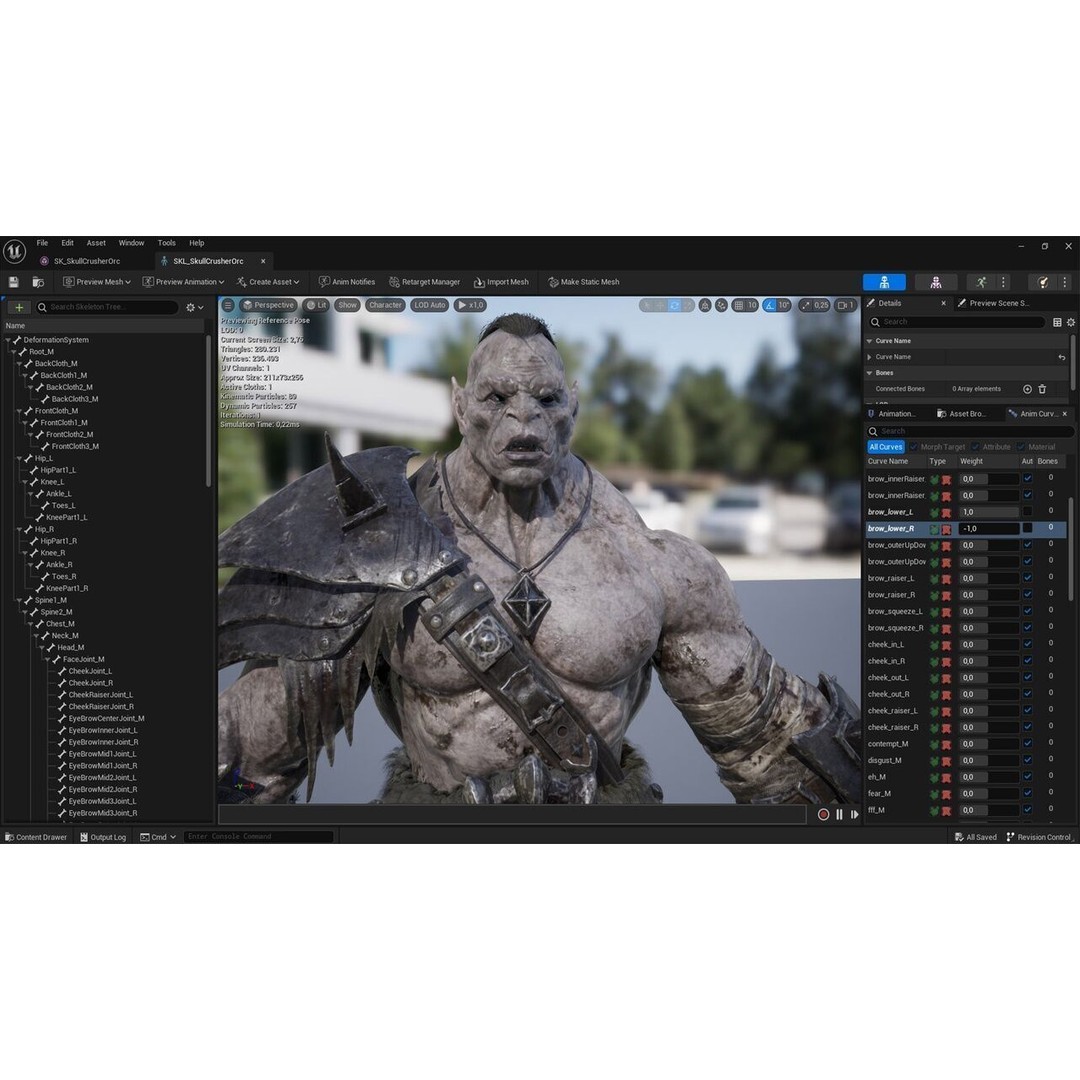This screenshot has height=1080, width=1080.
Task: Step forward one frame in preview
Action: [855, 814]
